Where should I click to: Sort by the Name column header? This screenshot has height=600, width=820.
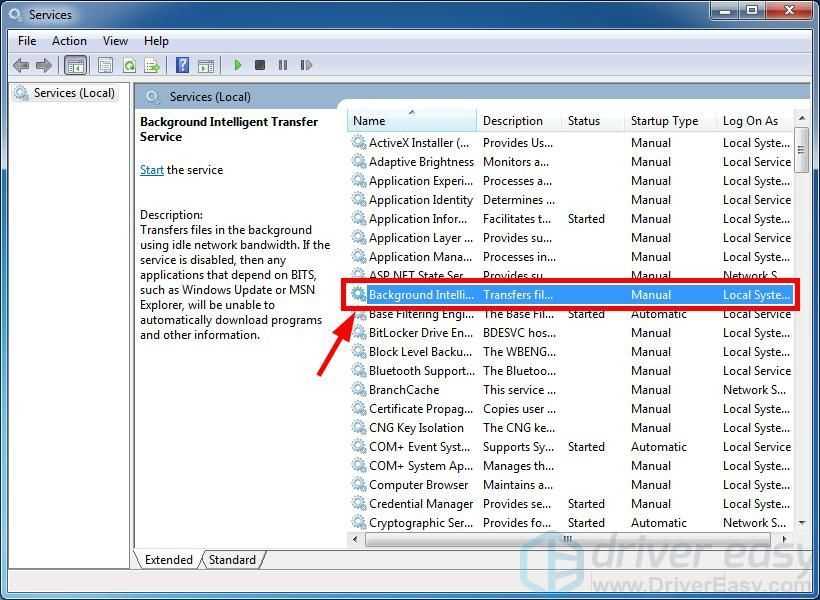[412, 121]
